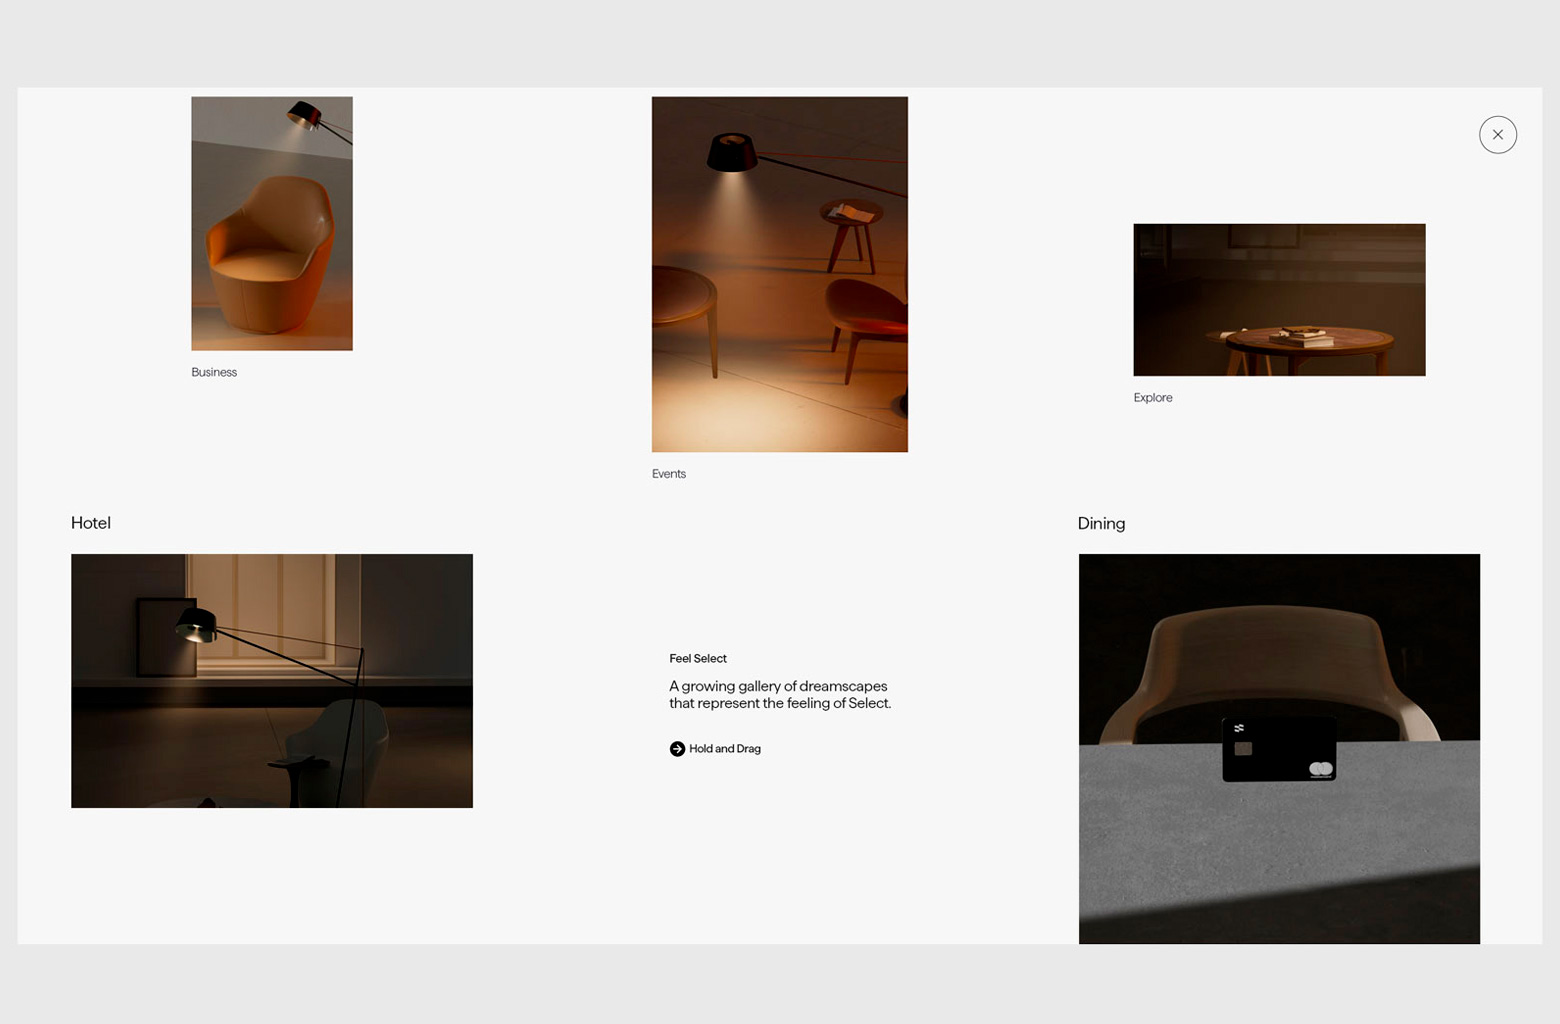Click the Dining heading
The height and width of the screenshot is (1024, 1560).
1101,524
